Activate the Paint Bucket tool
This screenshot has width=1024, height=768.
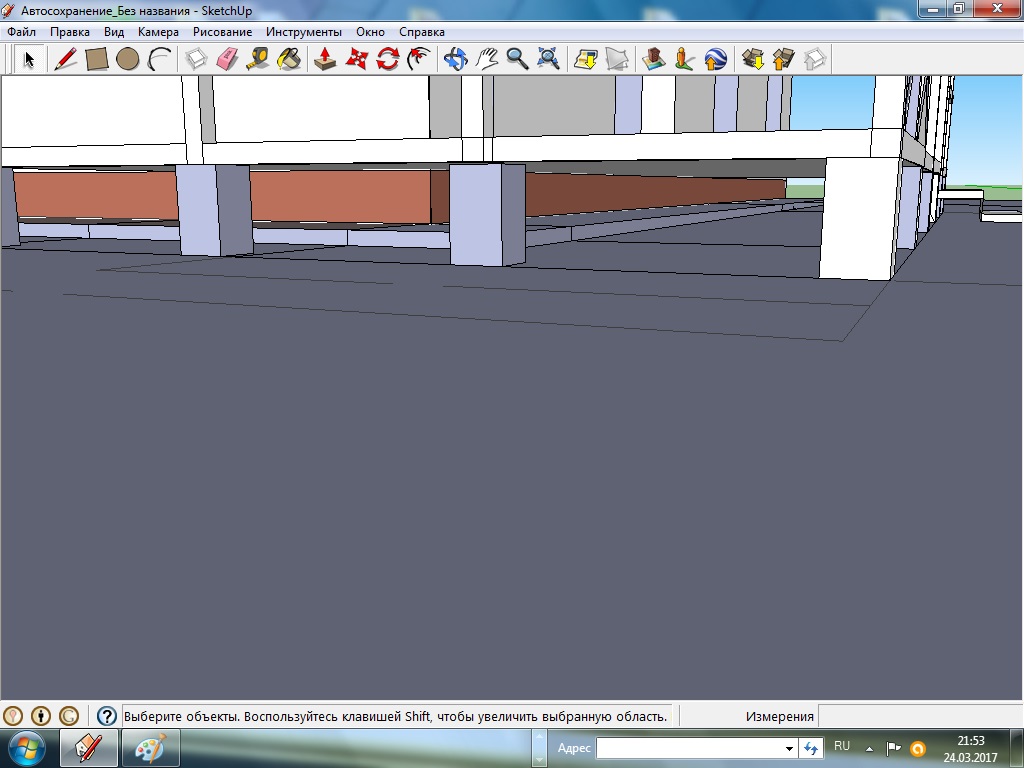(288, 59)
